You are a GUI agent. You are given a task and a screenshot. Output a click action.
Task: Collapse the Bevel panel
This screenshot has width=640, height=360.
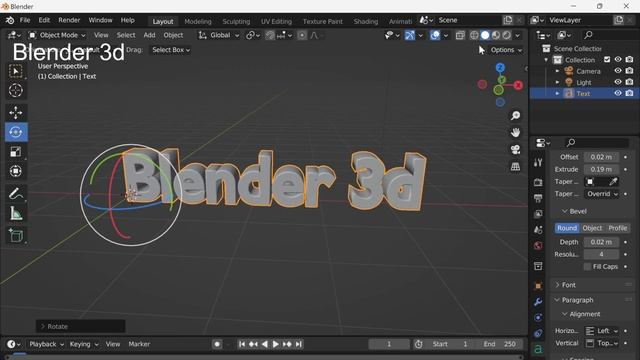pos(574,211)
